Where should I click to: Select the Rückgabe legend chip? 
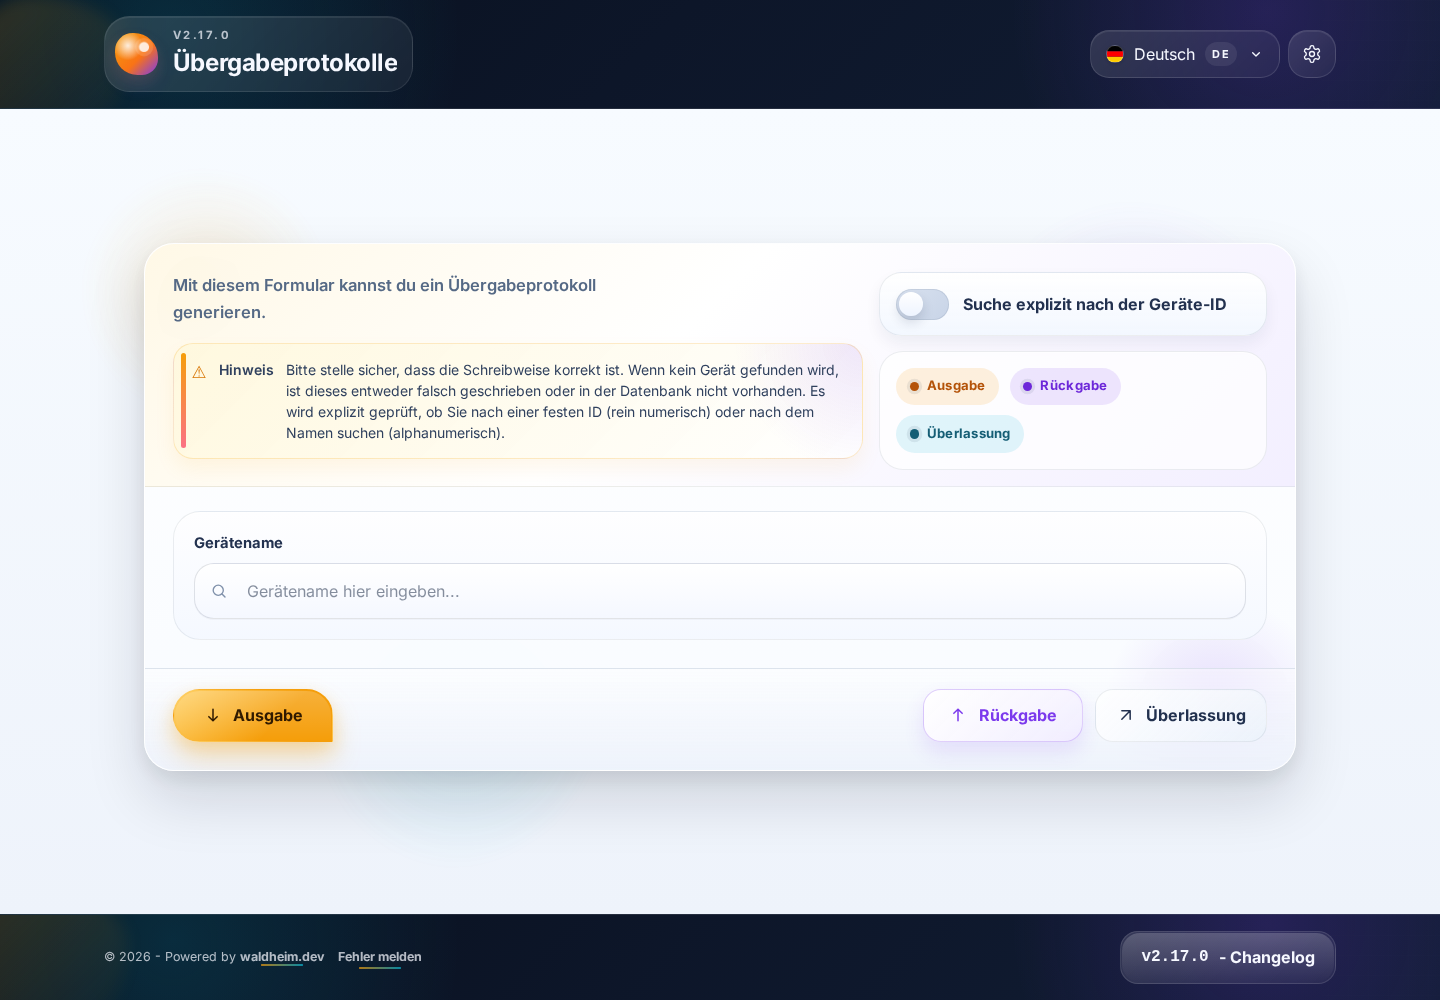click(1065, 386)
